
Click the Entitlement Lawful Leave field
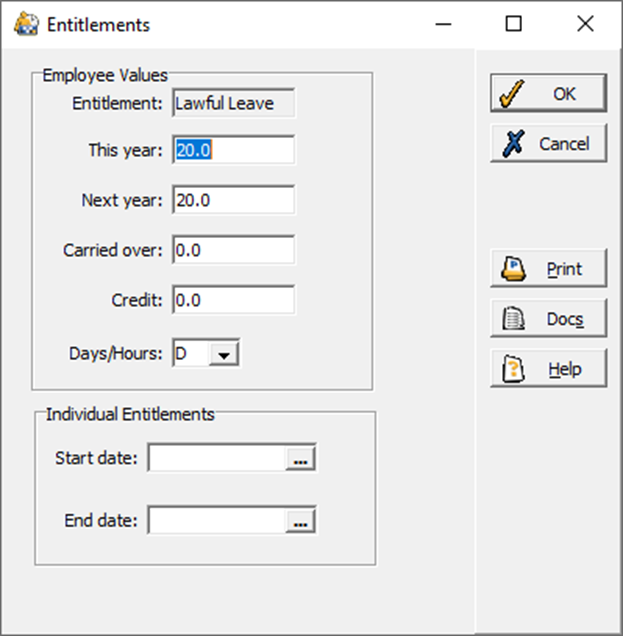click(x=234, y=103)
